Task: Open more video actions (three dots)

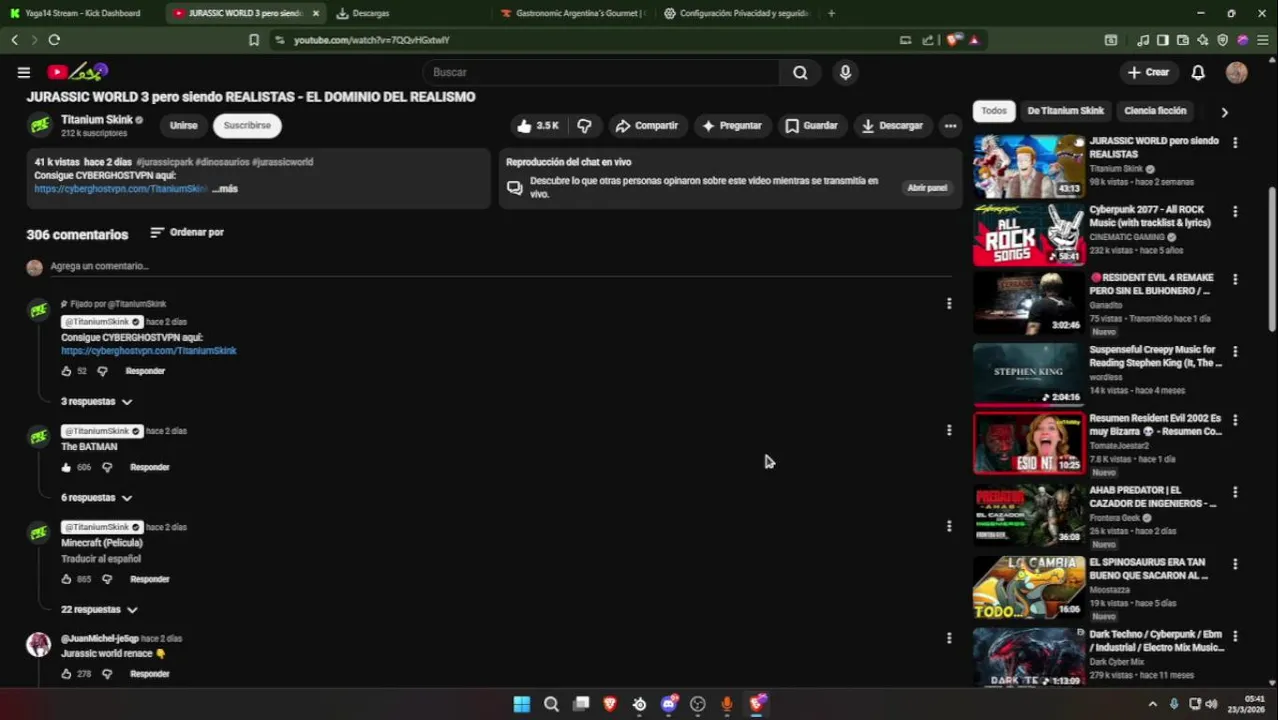Action: (x=950, y=126)
